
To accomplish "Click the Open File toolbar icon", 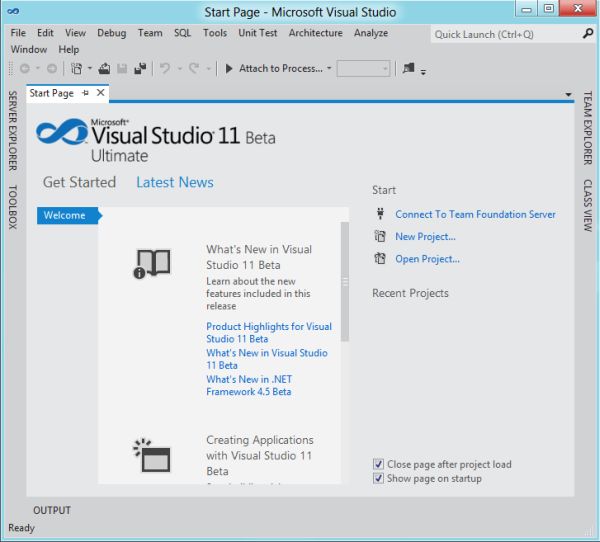I will pos(104,69).
